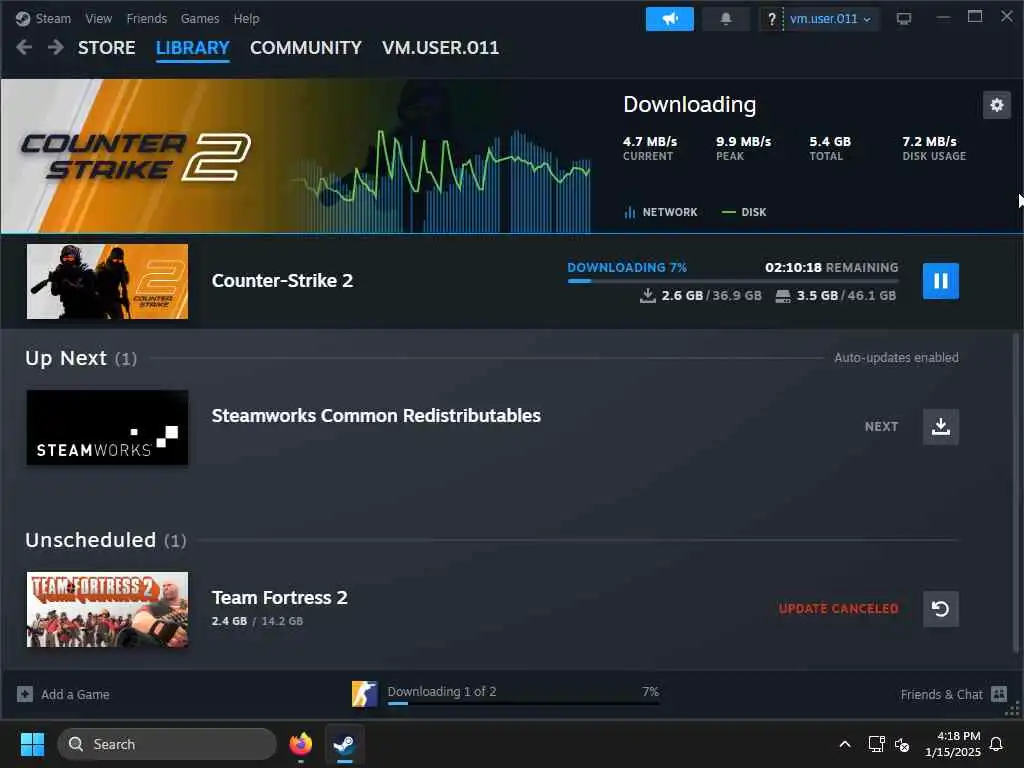The width and height of the screenshot is (1024, 768).
Task: Switch to the STORE tab
Action: (106, 48)
